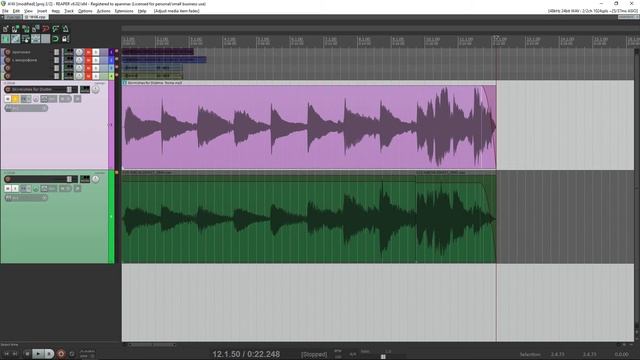Click purple track volume fader handle
The image size is (640, 360).
[69, 89]
